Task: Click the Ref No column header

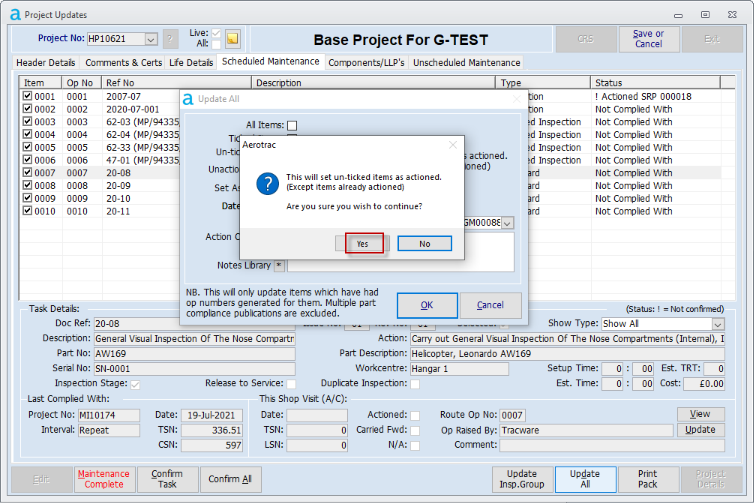Action: (x=176, y=83)
